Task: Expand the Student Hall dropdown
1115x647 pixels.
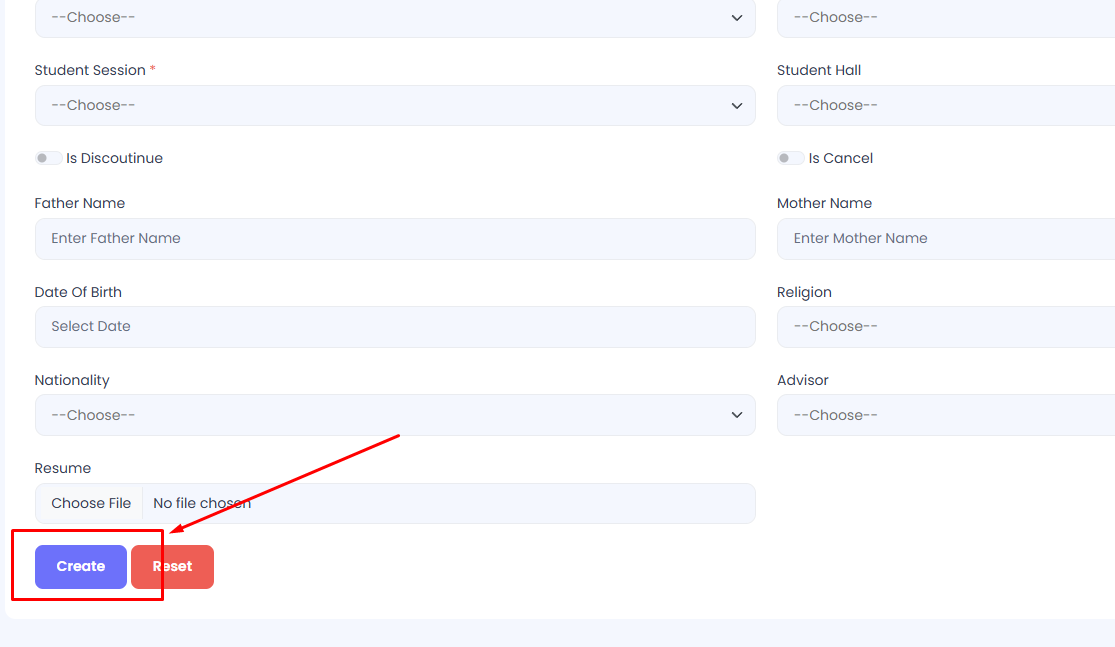Action: (945, 106)
